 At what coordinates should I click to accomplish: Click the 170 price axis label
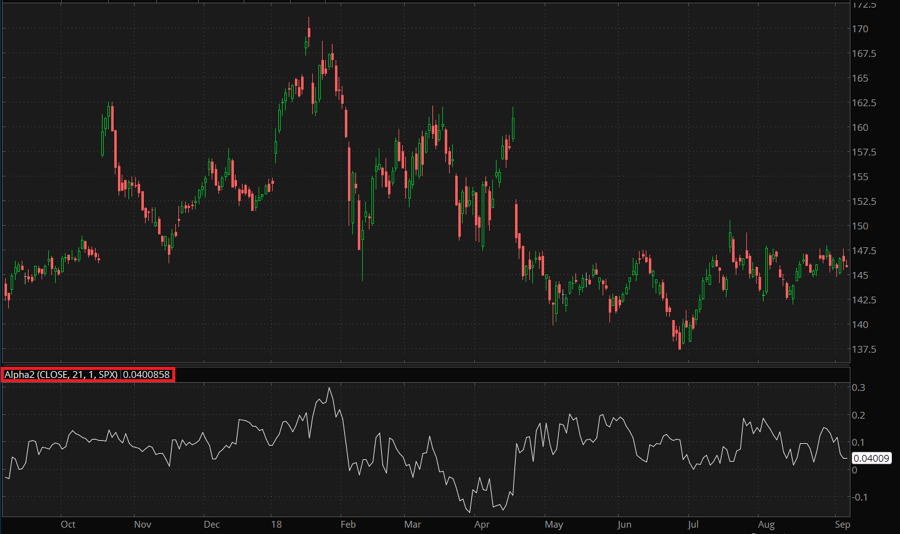[860, 28]
